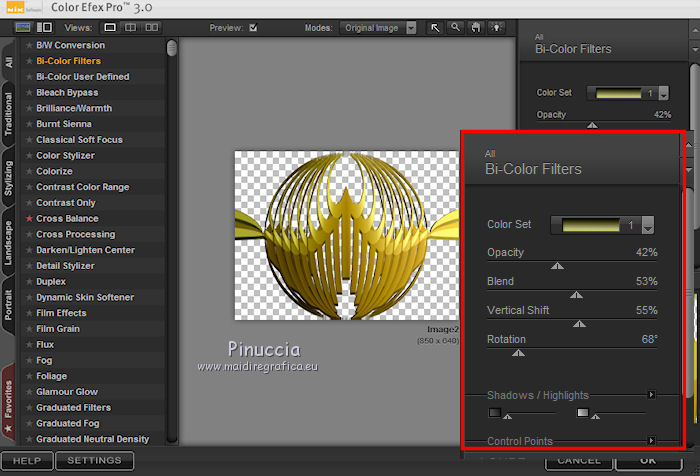Expand the Shadows / Highlights section arrow
700x476 pixels.
(651, 395)
